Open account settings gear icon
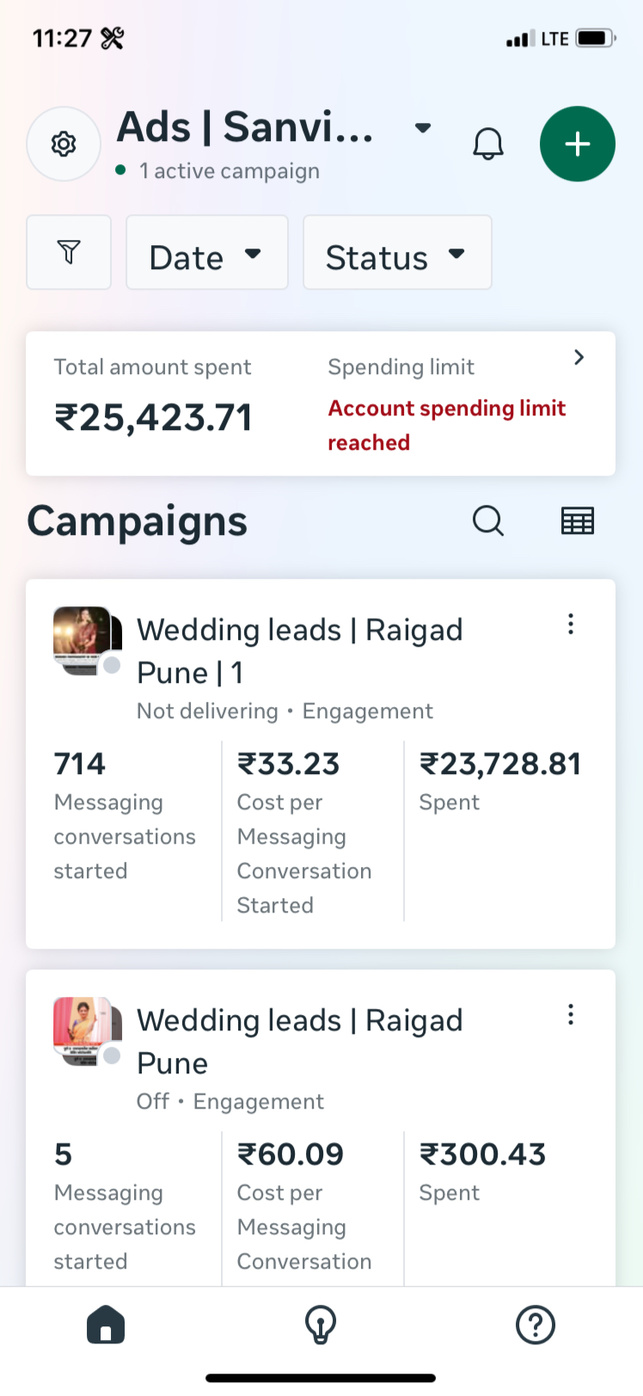Viewport: 643px width, 1396px height. pos(63,144)
